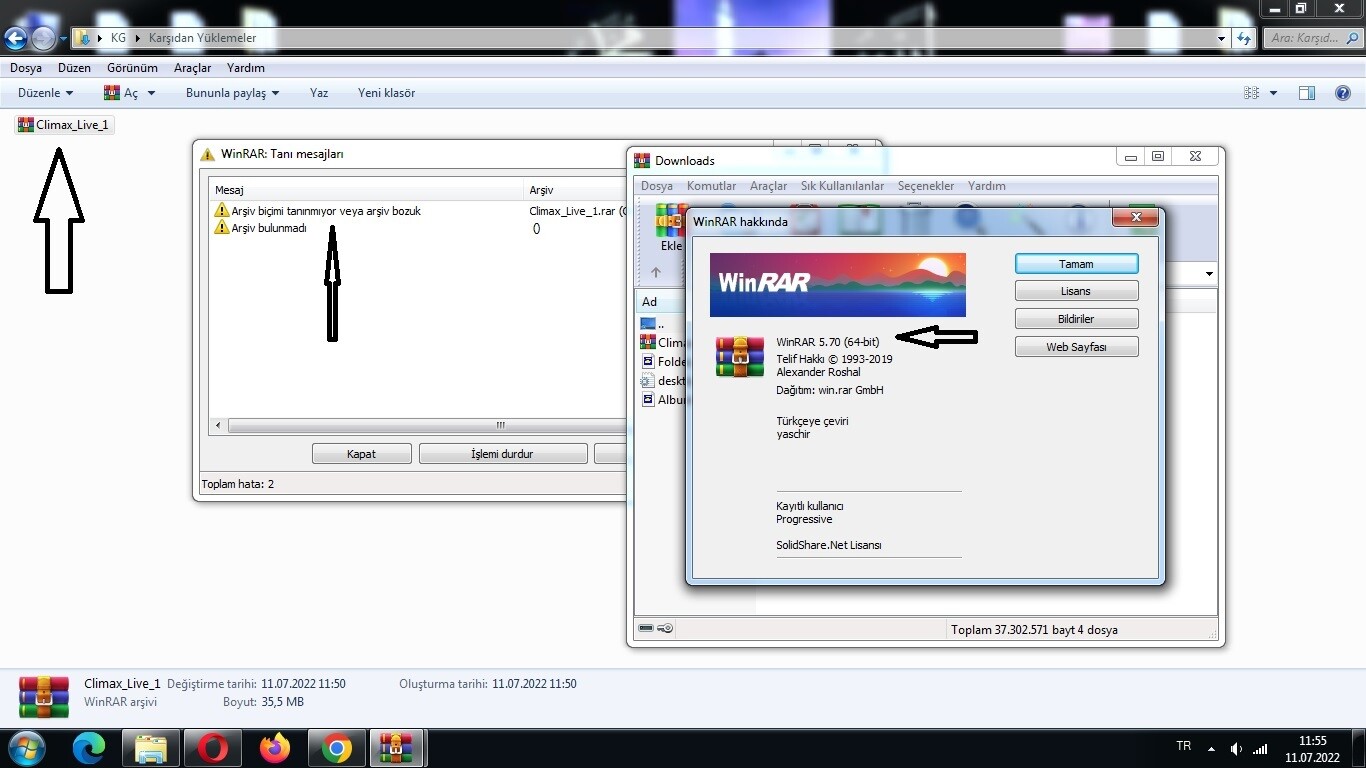The width and height of the screenshot is (1366, 773).
Task: Select the Climax_Live_1 archive file
Action: coord(64,125)
